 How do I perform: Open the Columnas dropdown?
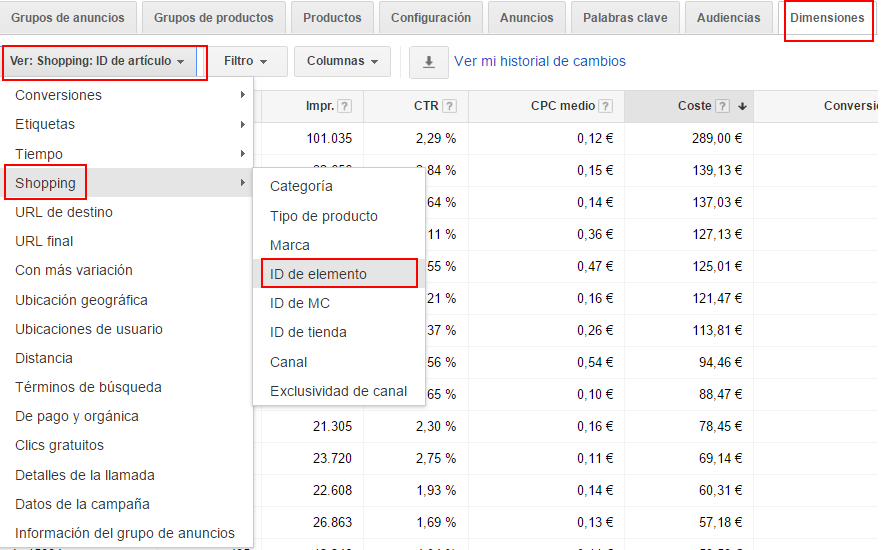click(341, 62)
